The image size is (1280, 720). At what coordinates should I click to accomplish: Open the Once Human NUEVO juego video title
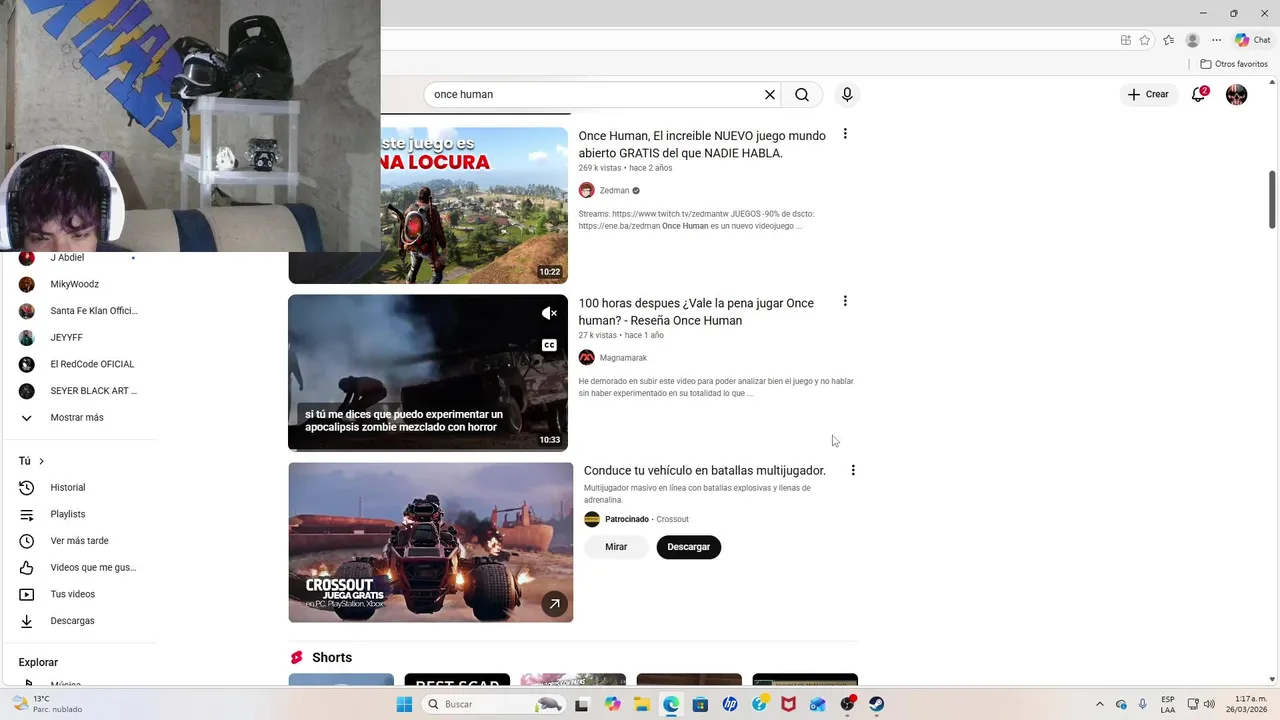coord(702,144)
